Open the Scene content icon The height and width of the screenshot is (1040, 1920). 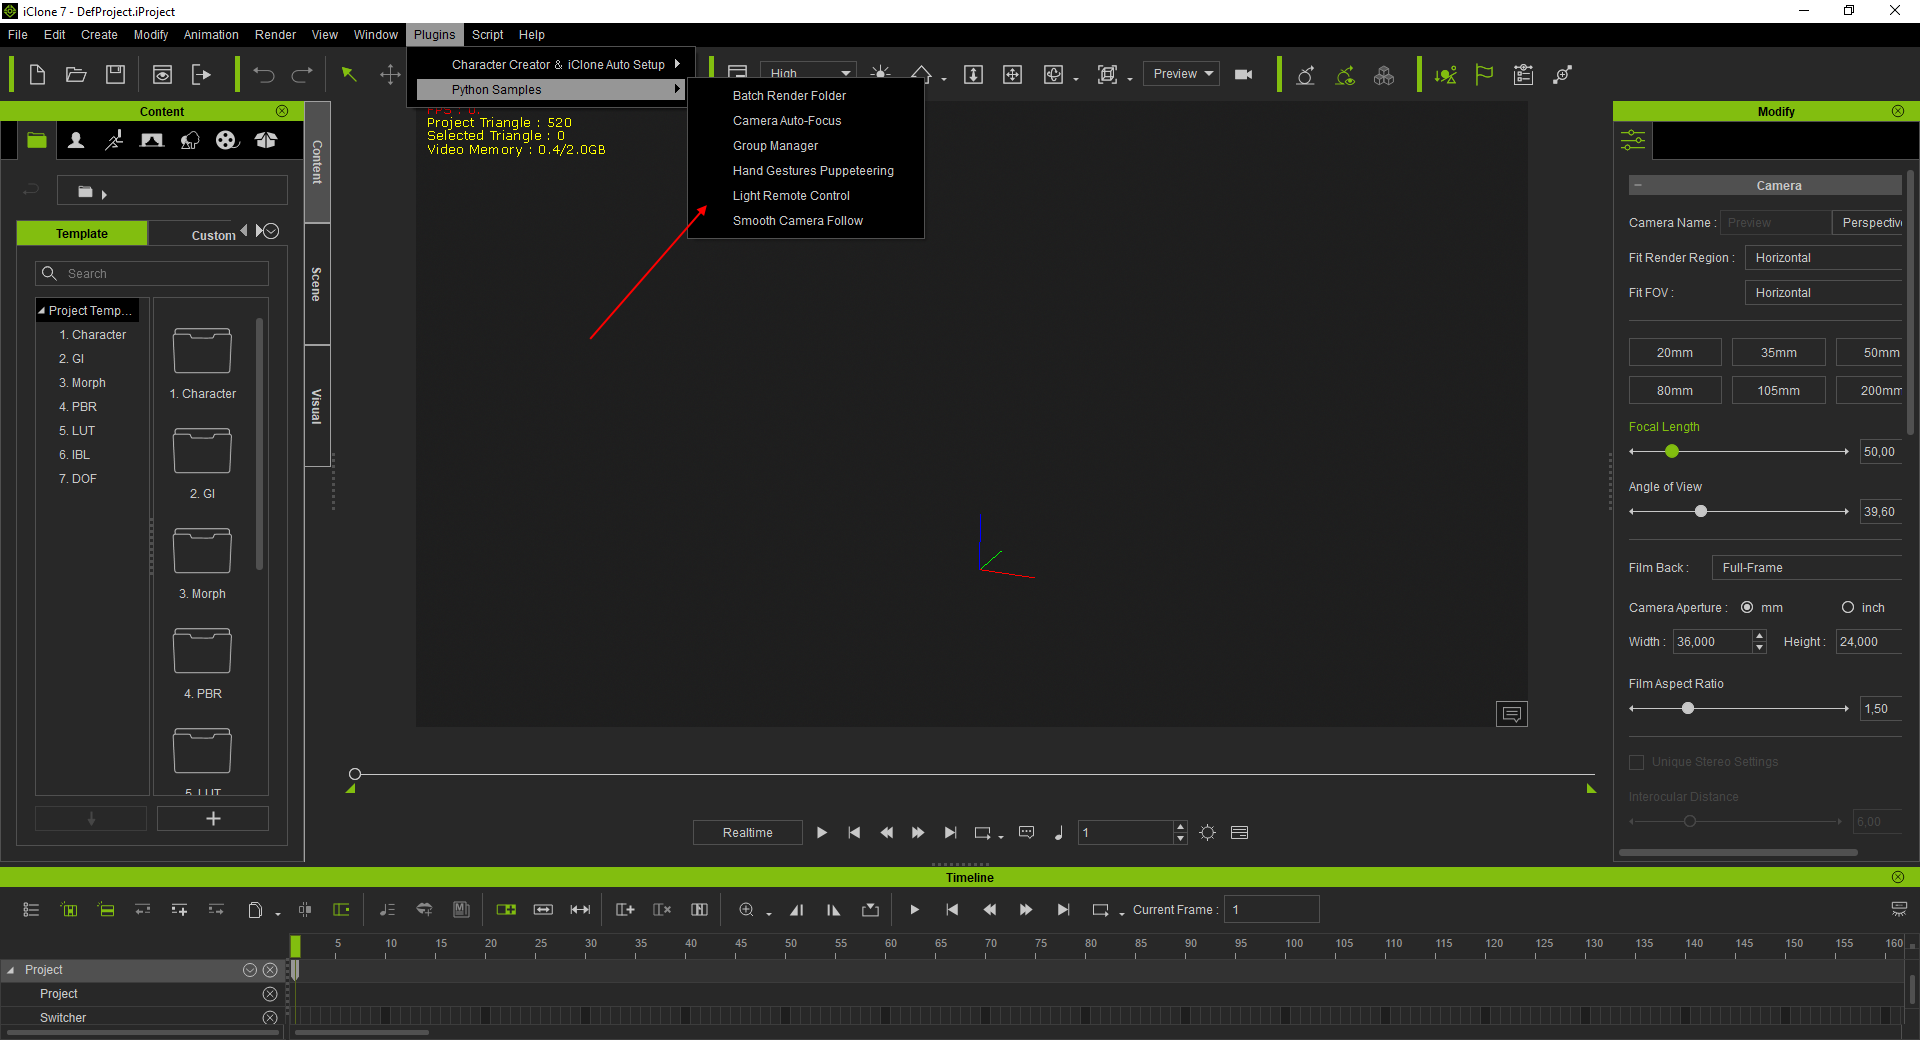(152, 140)
